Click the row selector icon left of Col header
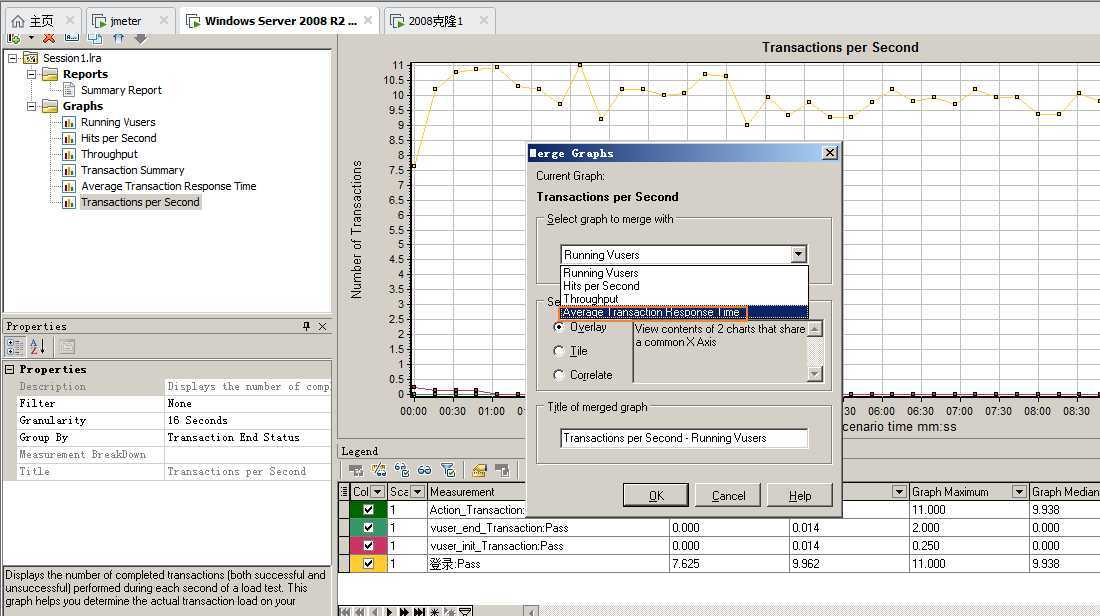The image size is (1100, 616). tap(344, 491)
